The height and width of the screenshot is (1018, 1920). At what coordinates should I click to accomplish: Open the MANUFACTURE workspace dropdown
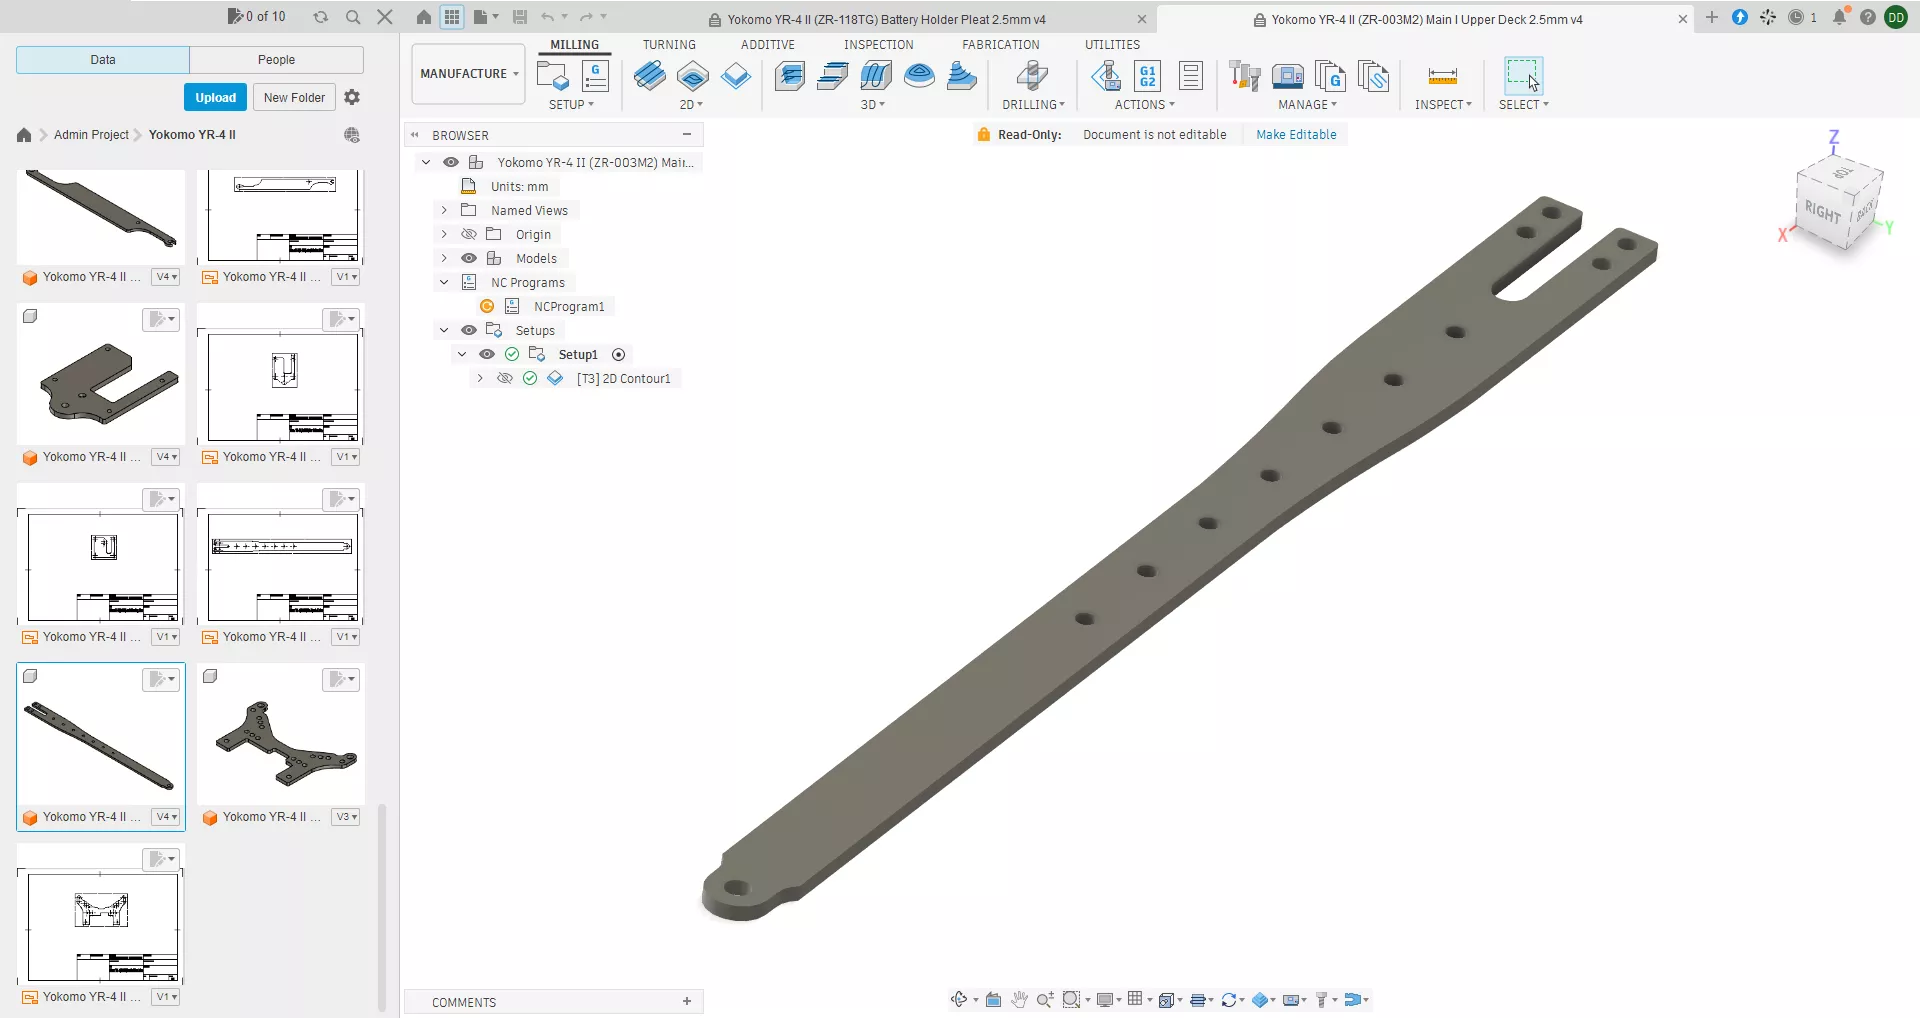(469, 74)
